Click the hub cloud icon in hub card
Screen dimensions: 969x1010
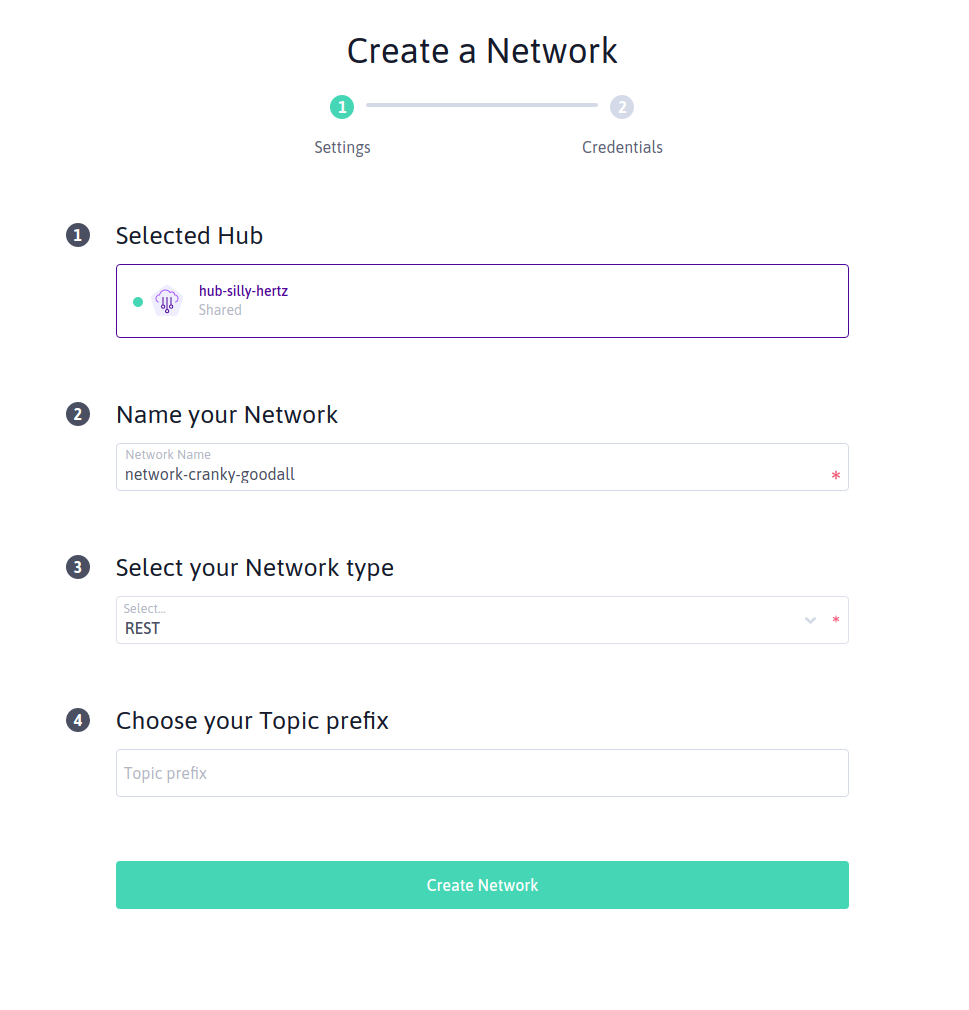167,301
